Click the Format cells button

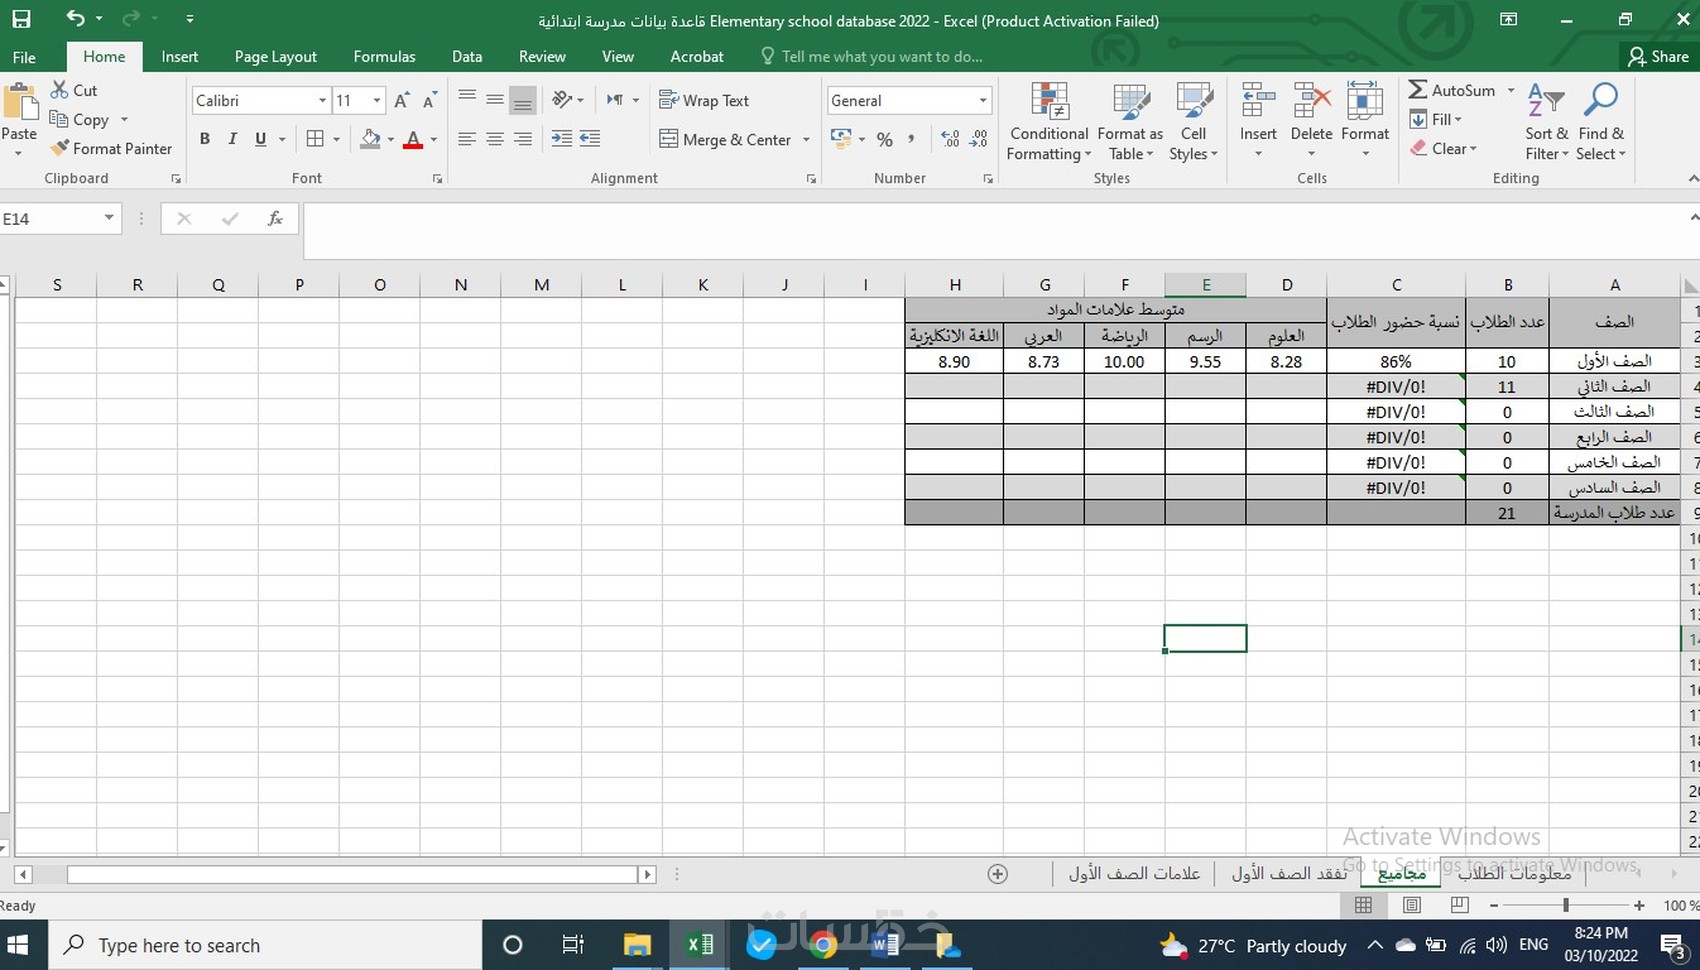point(1365,121)
